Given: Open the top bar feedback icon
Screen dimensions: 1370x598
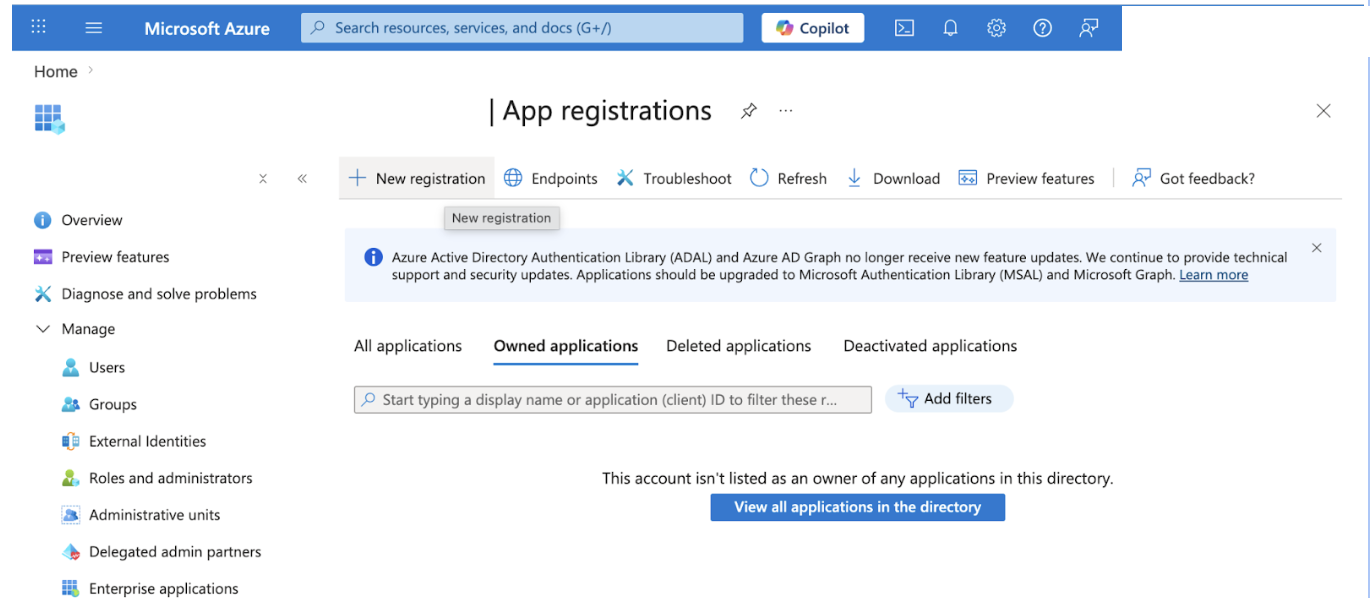Looking at the screenshot, I should [x=1089, y=28].
